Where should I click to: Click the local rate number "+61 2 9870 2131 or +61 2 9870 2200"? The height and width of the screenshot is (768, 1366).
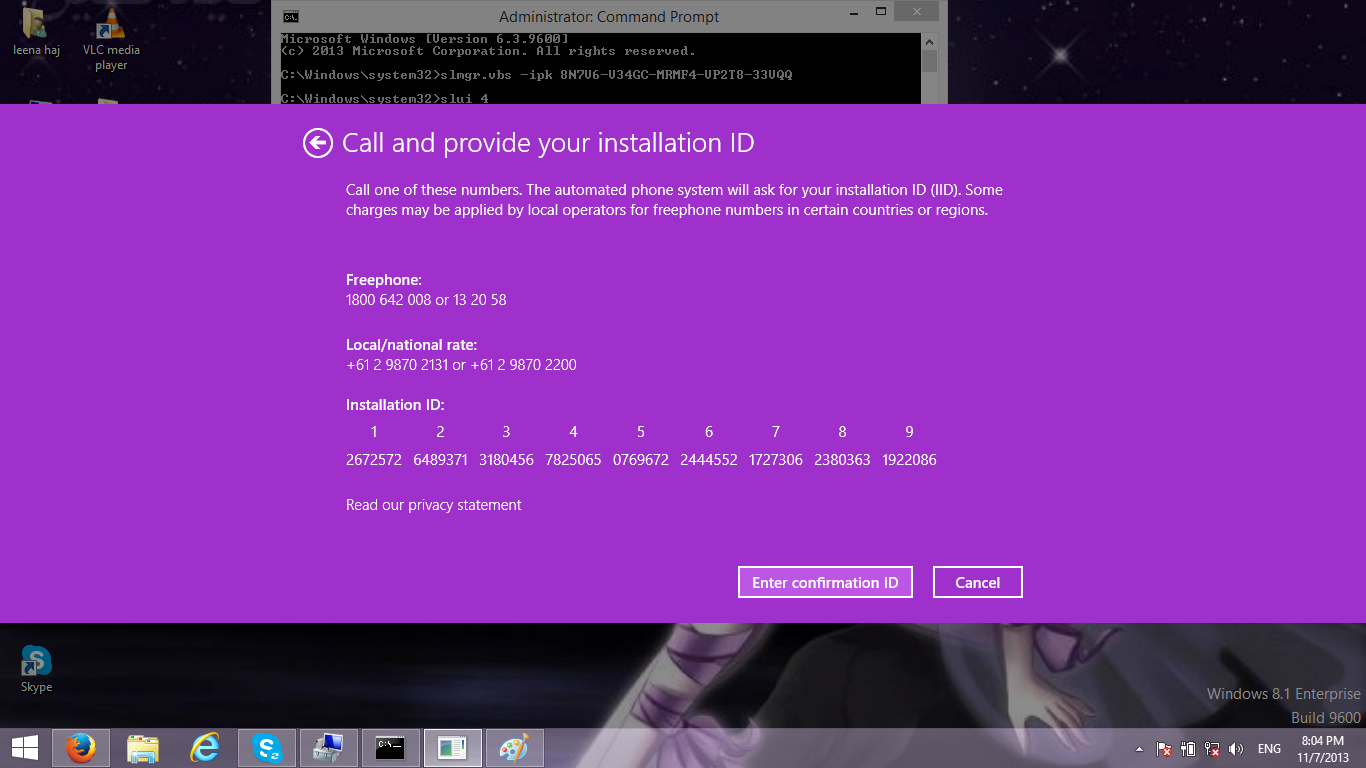pos(461,365)
